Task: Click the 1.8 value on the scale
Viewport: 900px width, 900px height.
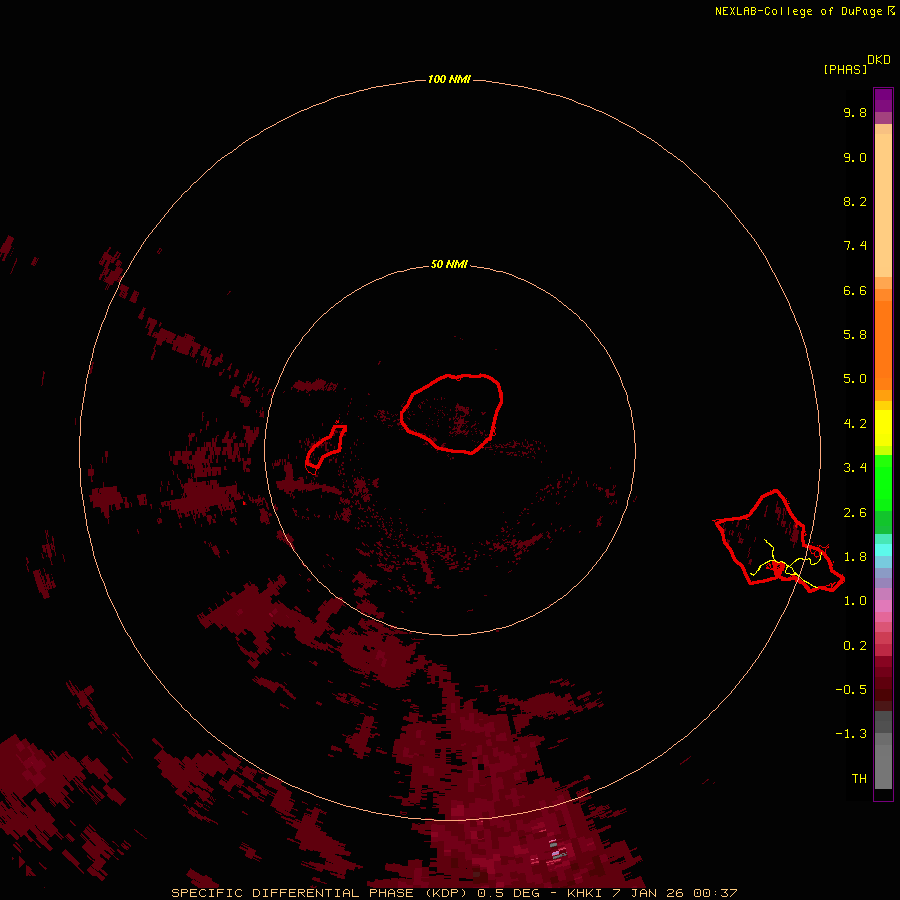Action: (x=855, y=557)
